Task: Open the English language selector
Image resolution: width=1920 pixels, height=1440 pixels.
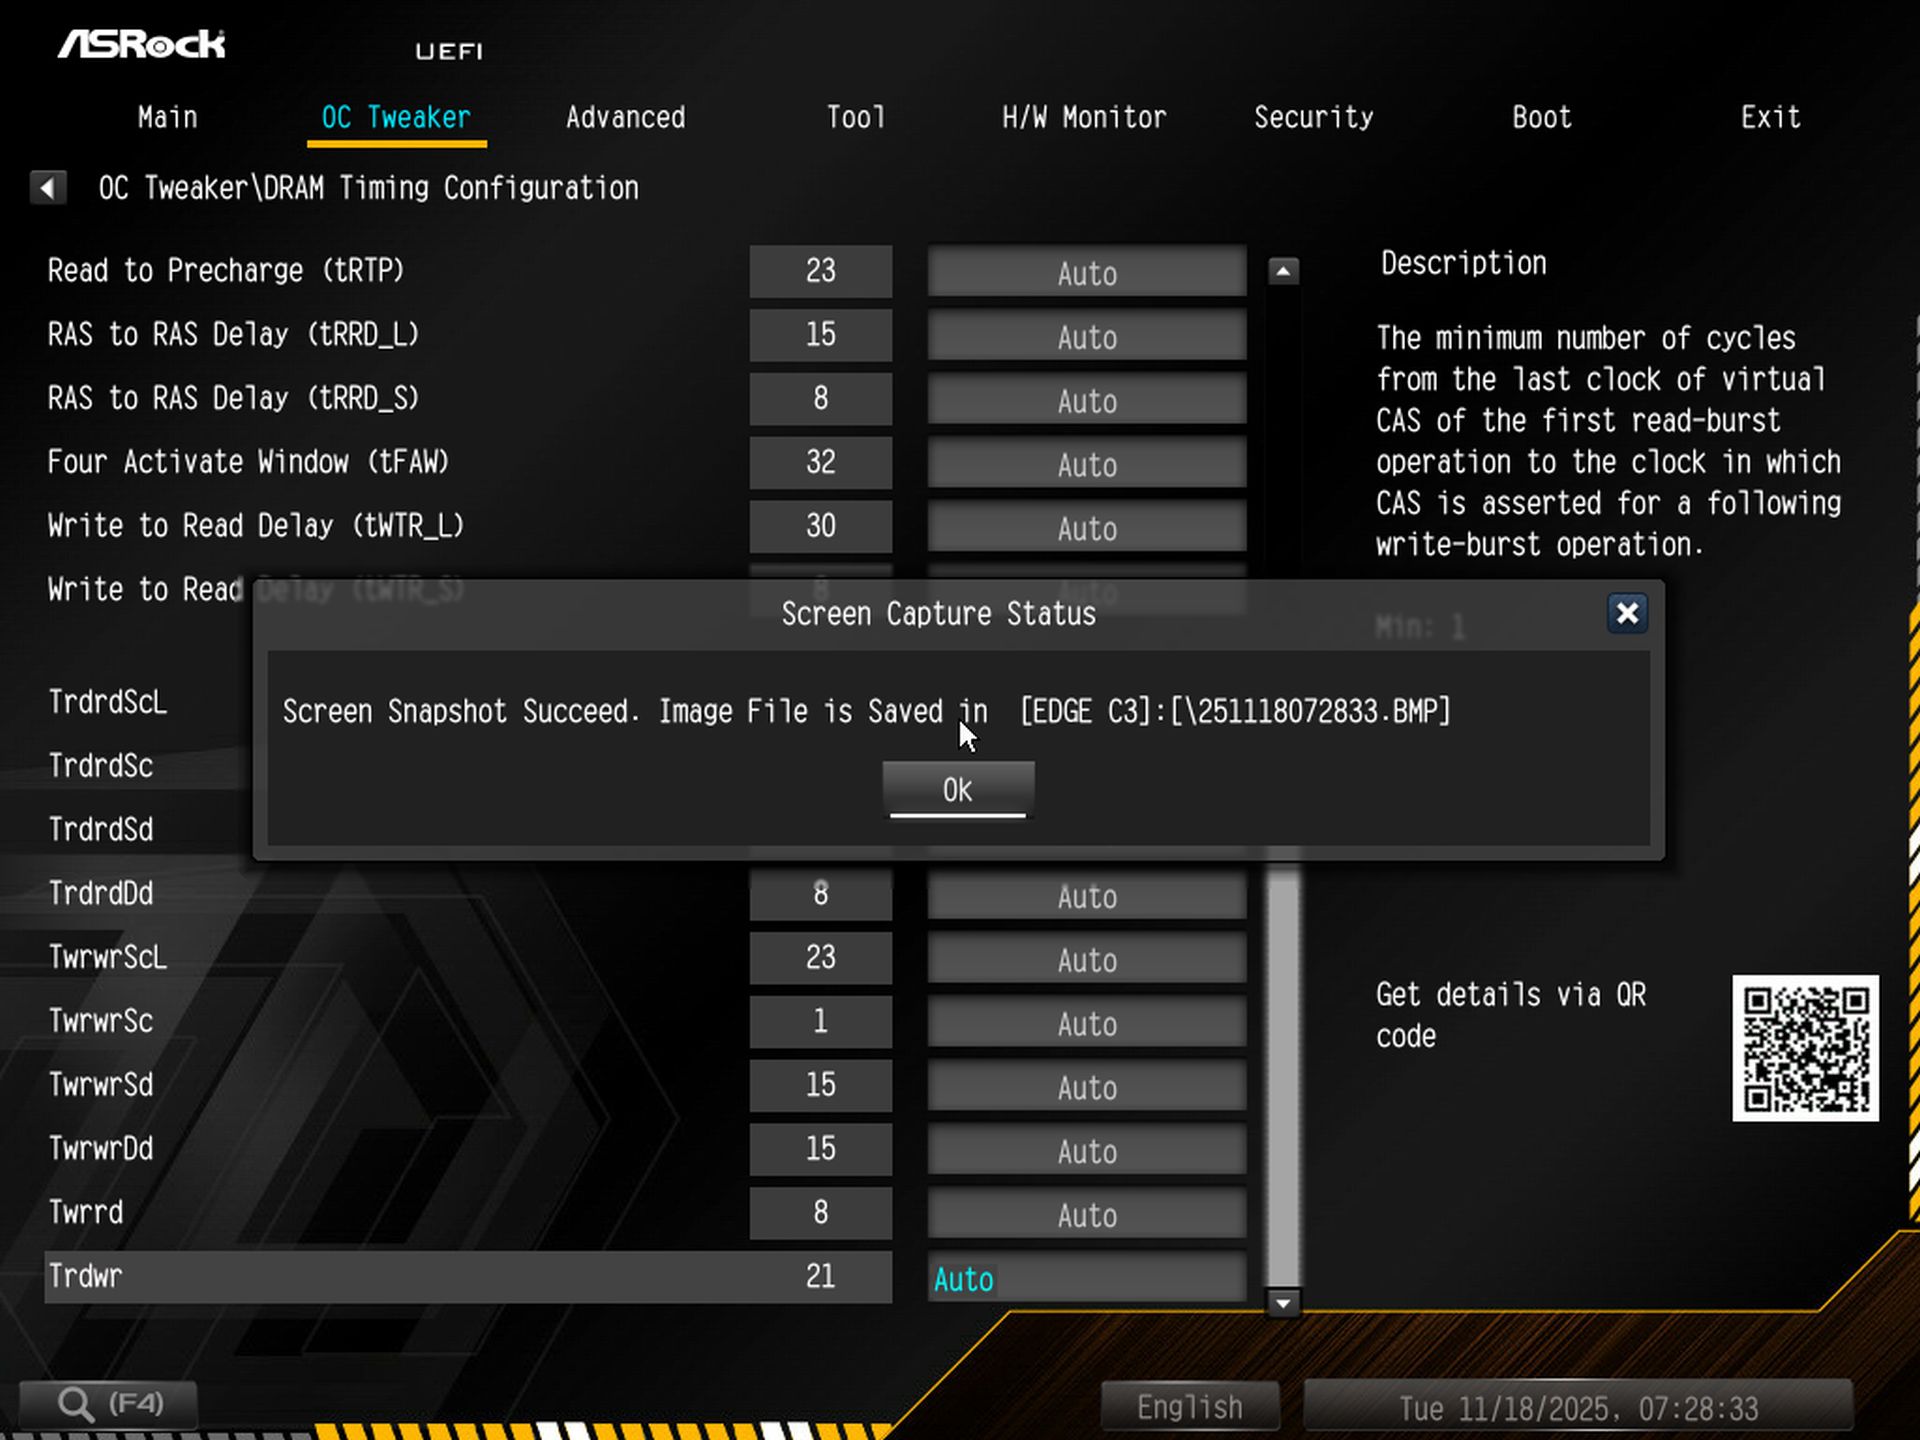Action: pyautogui.click(x=1188, y=1406)
